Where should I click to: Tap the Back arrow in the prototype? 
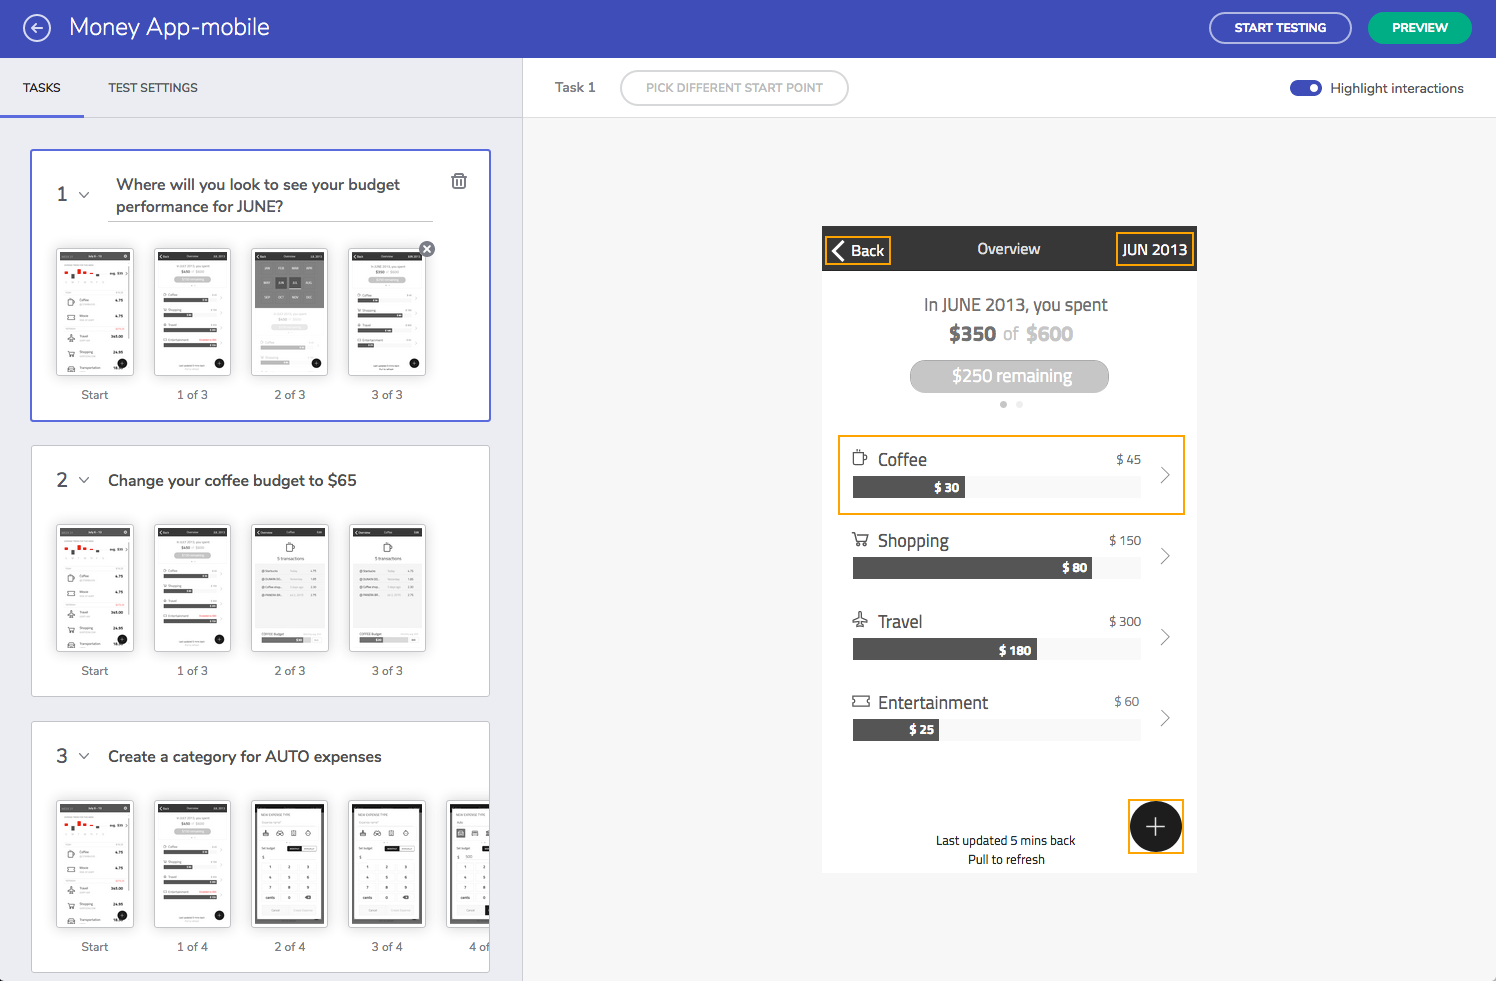coord(858,250)
